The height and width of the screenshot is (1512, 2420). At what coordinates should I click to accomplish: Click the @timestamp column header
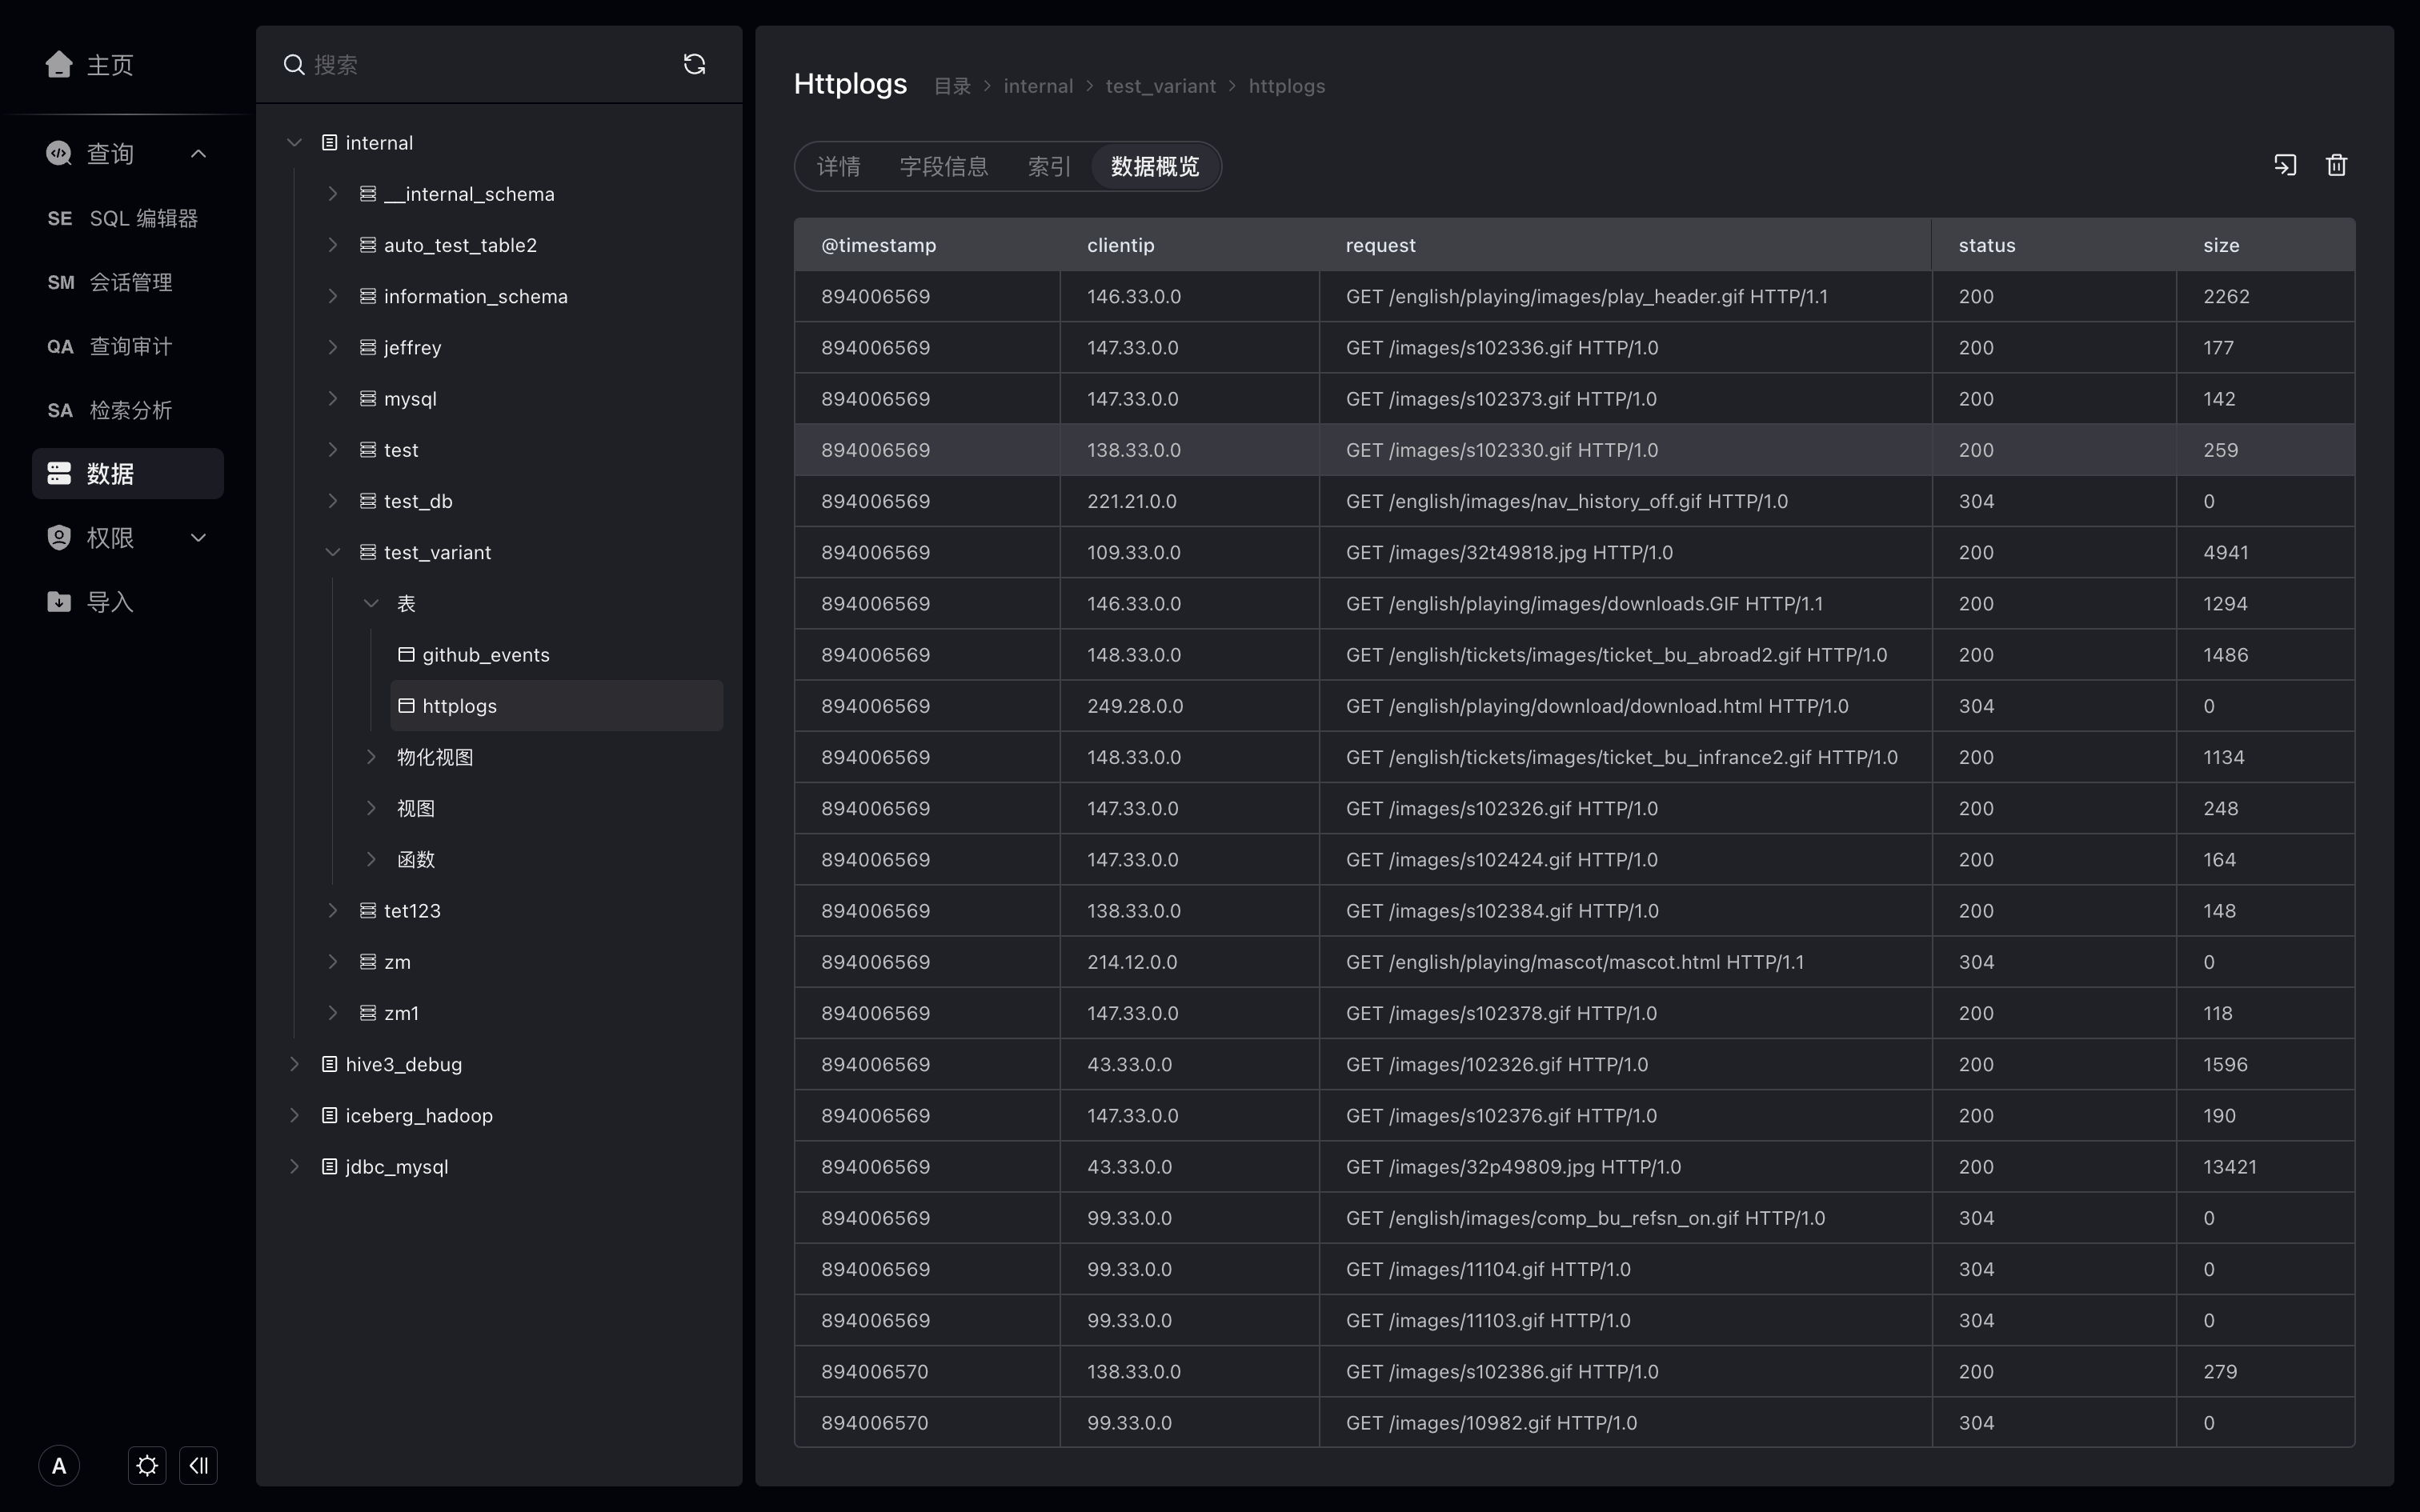tap(927, 245)
